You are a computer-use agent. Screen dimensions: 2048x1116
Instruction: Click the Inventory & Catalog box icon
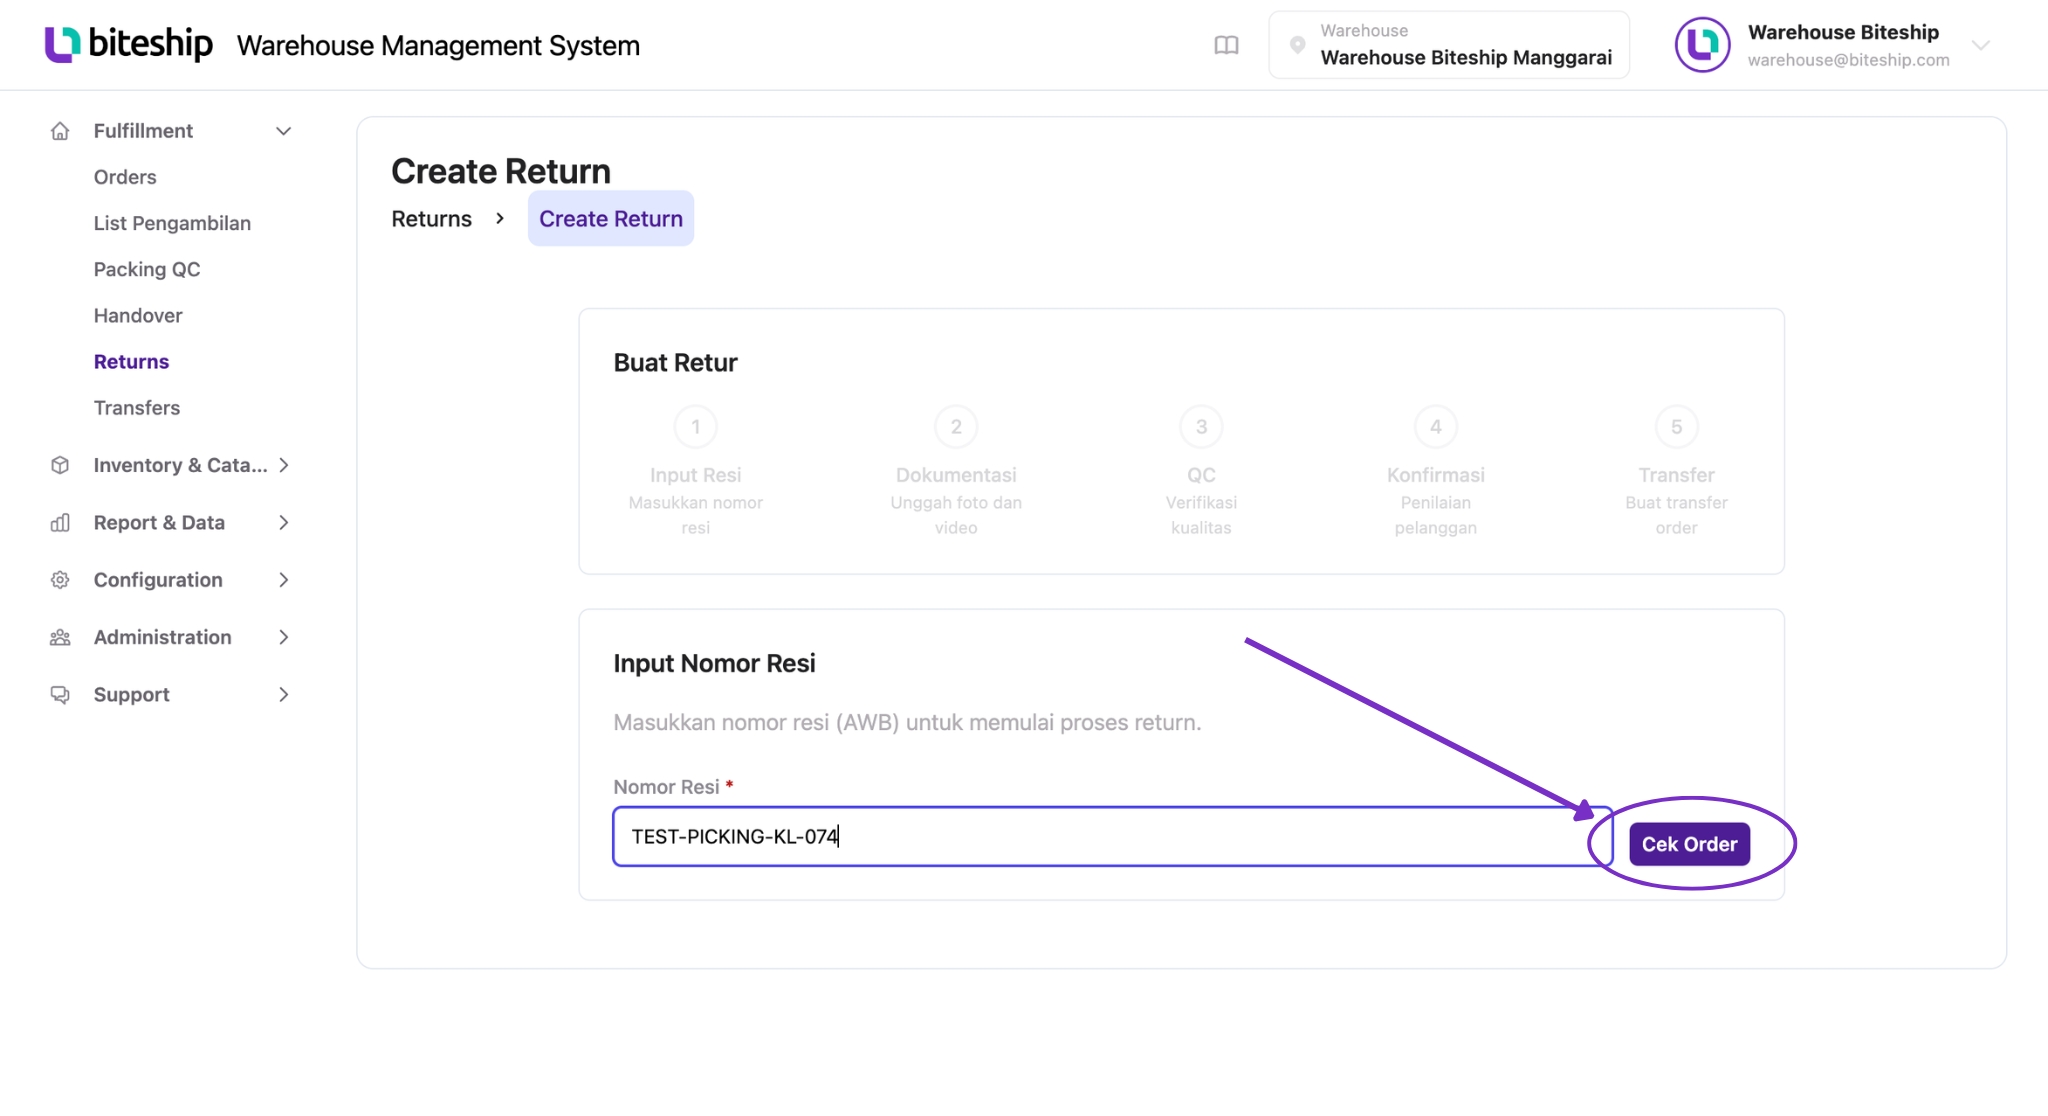pyautogui.click(x=60, y=465)
